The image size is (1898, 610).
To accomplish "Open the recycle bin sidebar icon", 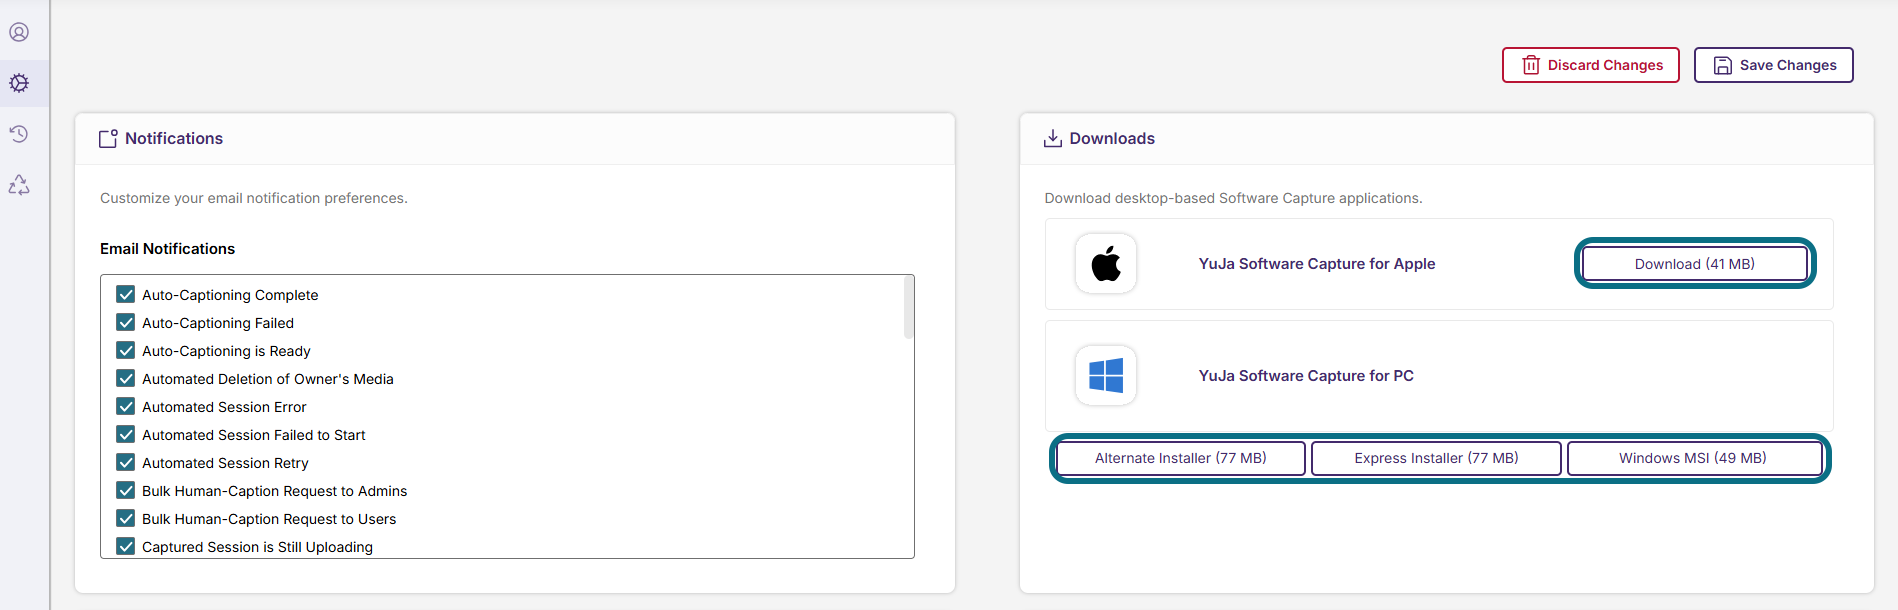I will click(x=19, y=185).
